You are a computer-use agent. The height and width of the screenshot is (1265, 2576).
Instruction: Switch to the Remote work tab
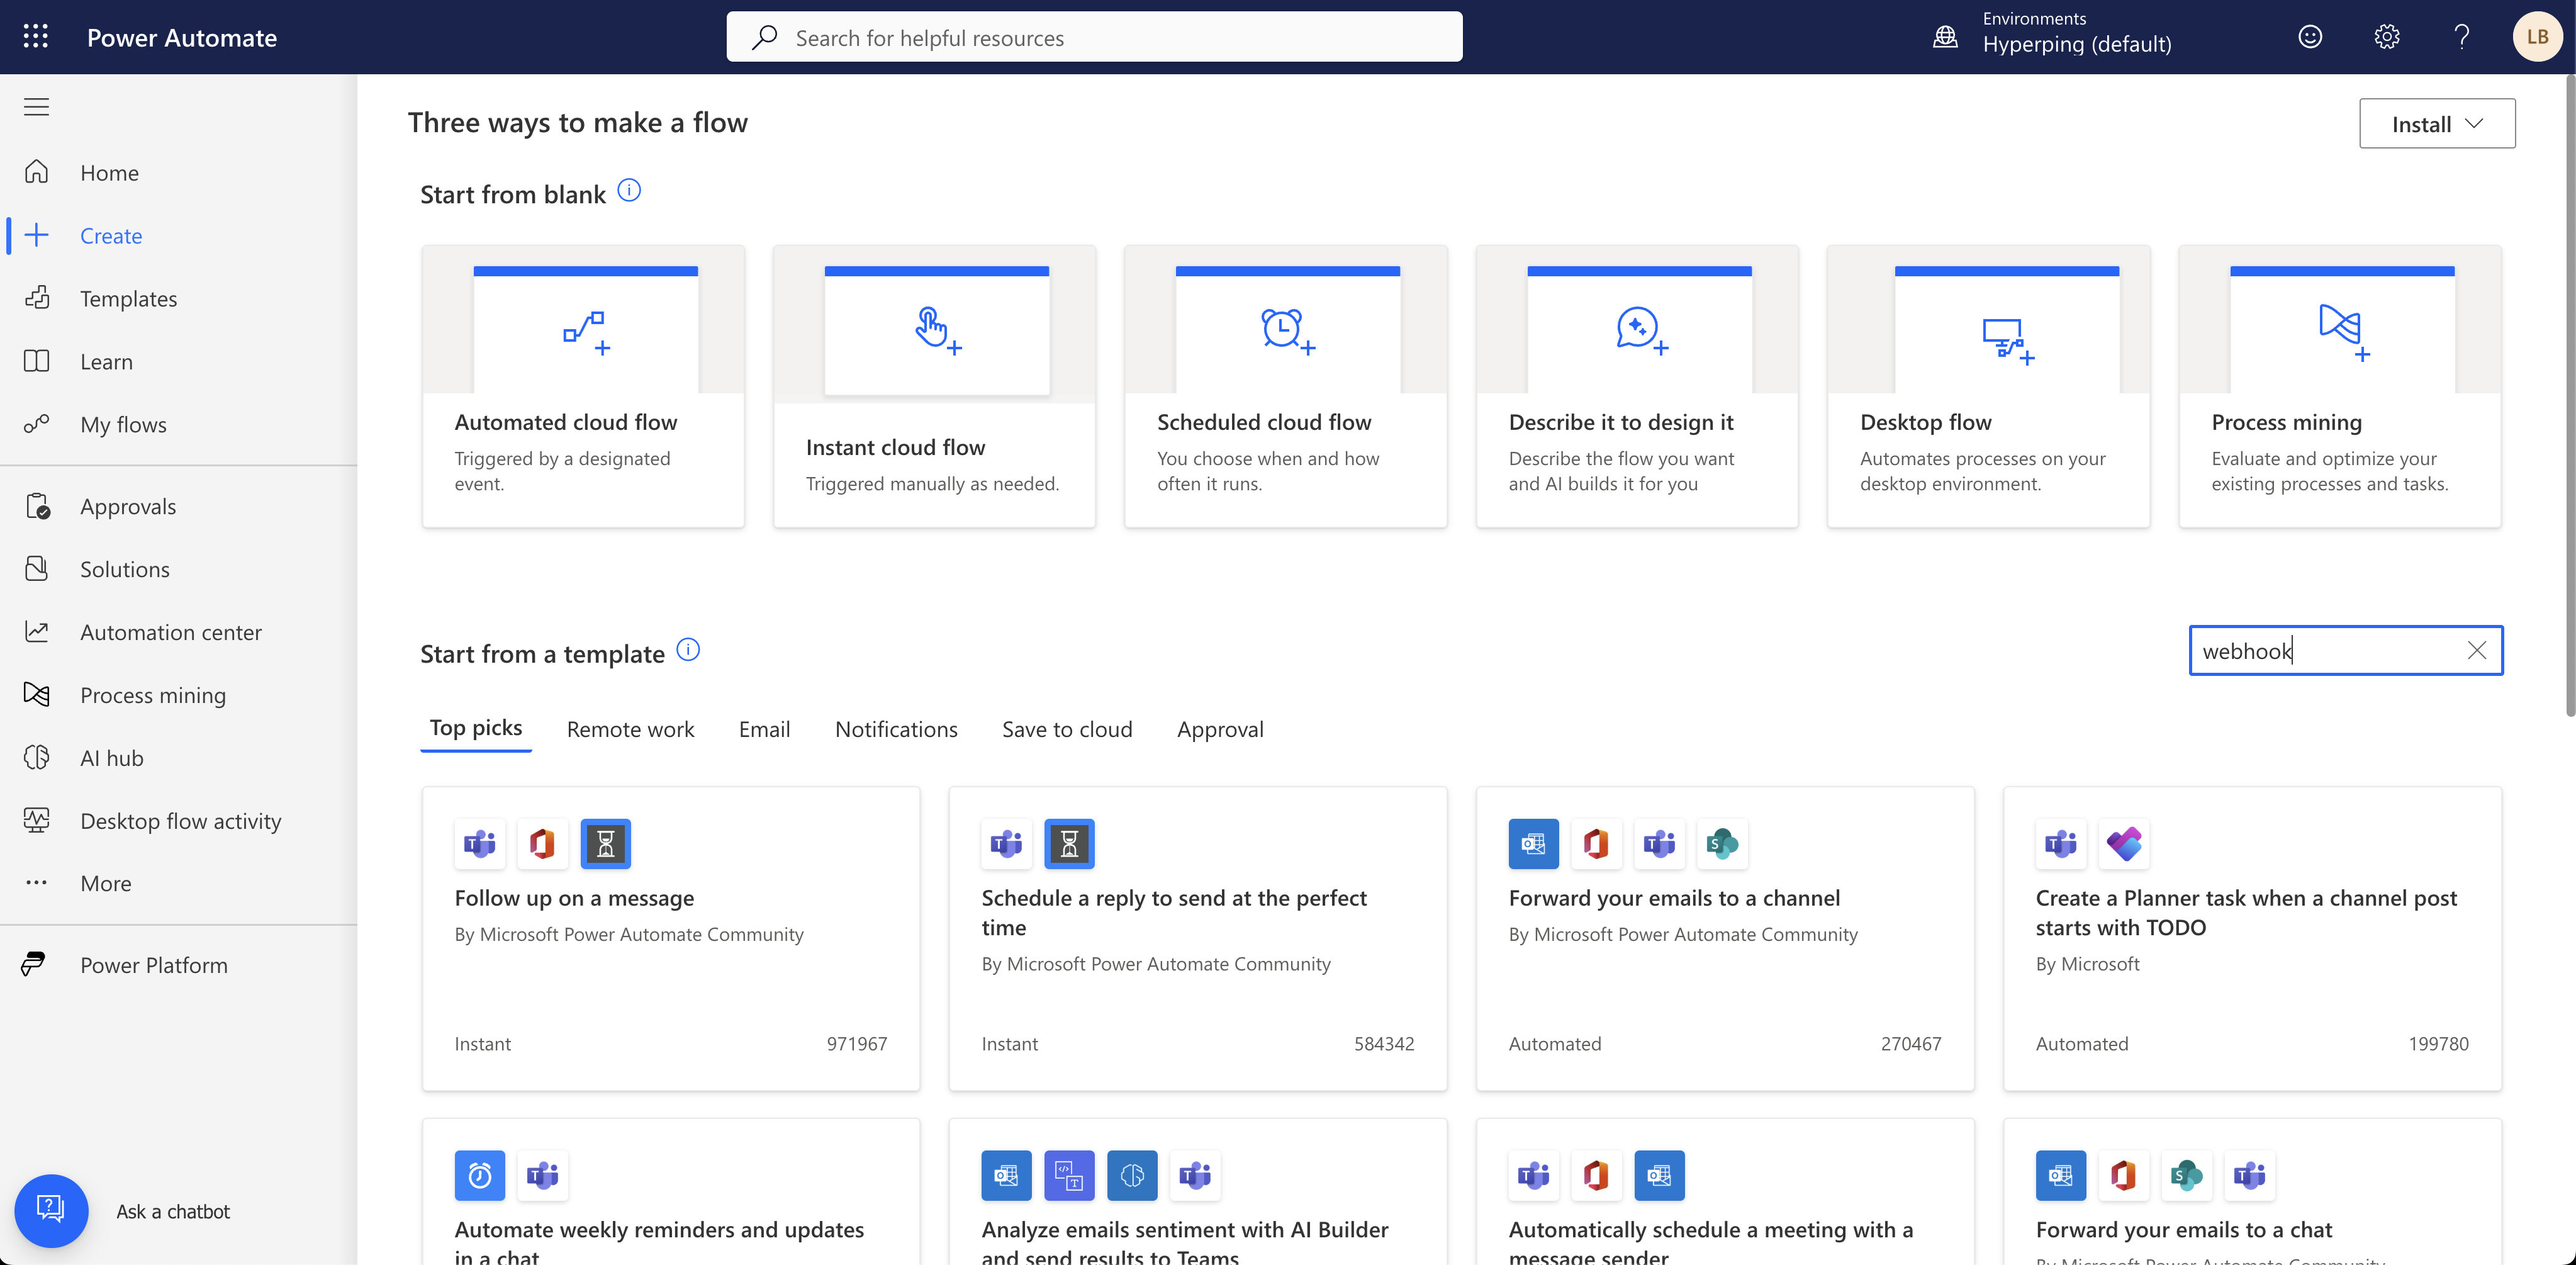click(630, 729)
